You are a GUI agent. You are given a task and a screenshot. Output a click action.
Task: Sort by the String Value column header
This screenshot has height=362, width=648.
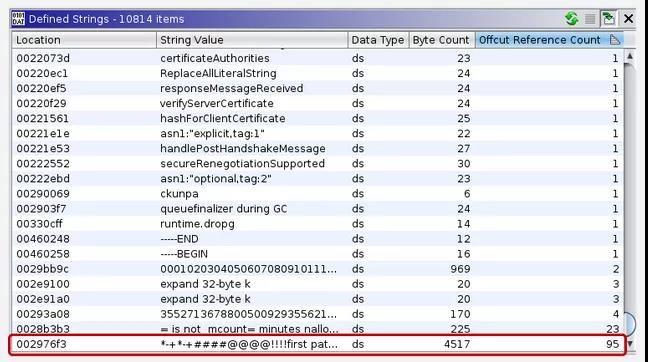pos(252,40)
